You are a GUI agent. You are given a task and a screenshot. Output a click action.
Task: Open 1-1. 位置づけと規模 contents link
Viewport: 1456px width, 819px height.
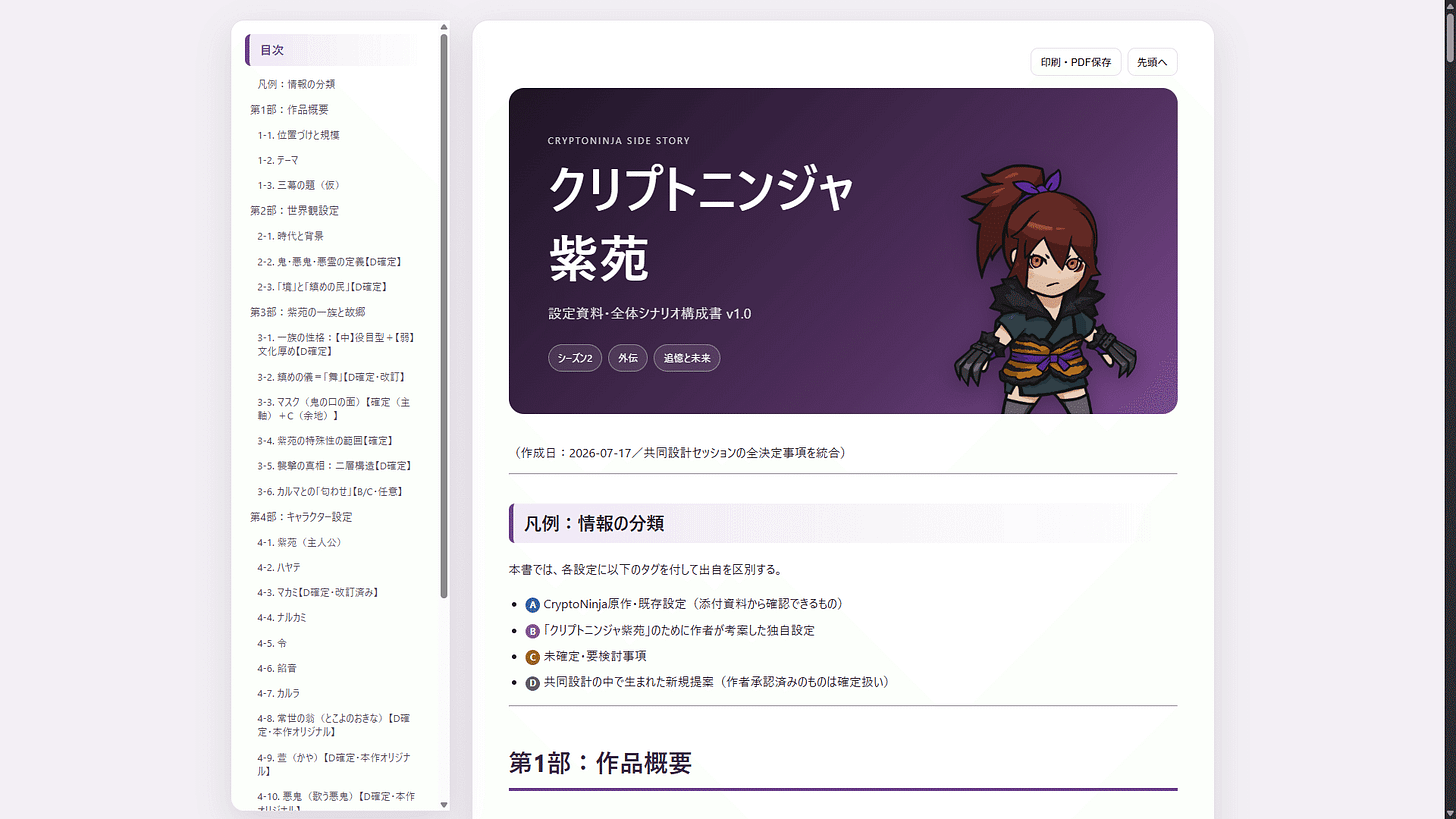point(301,135)
